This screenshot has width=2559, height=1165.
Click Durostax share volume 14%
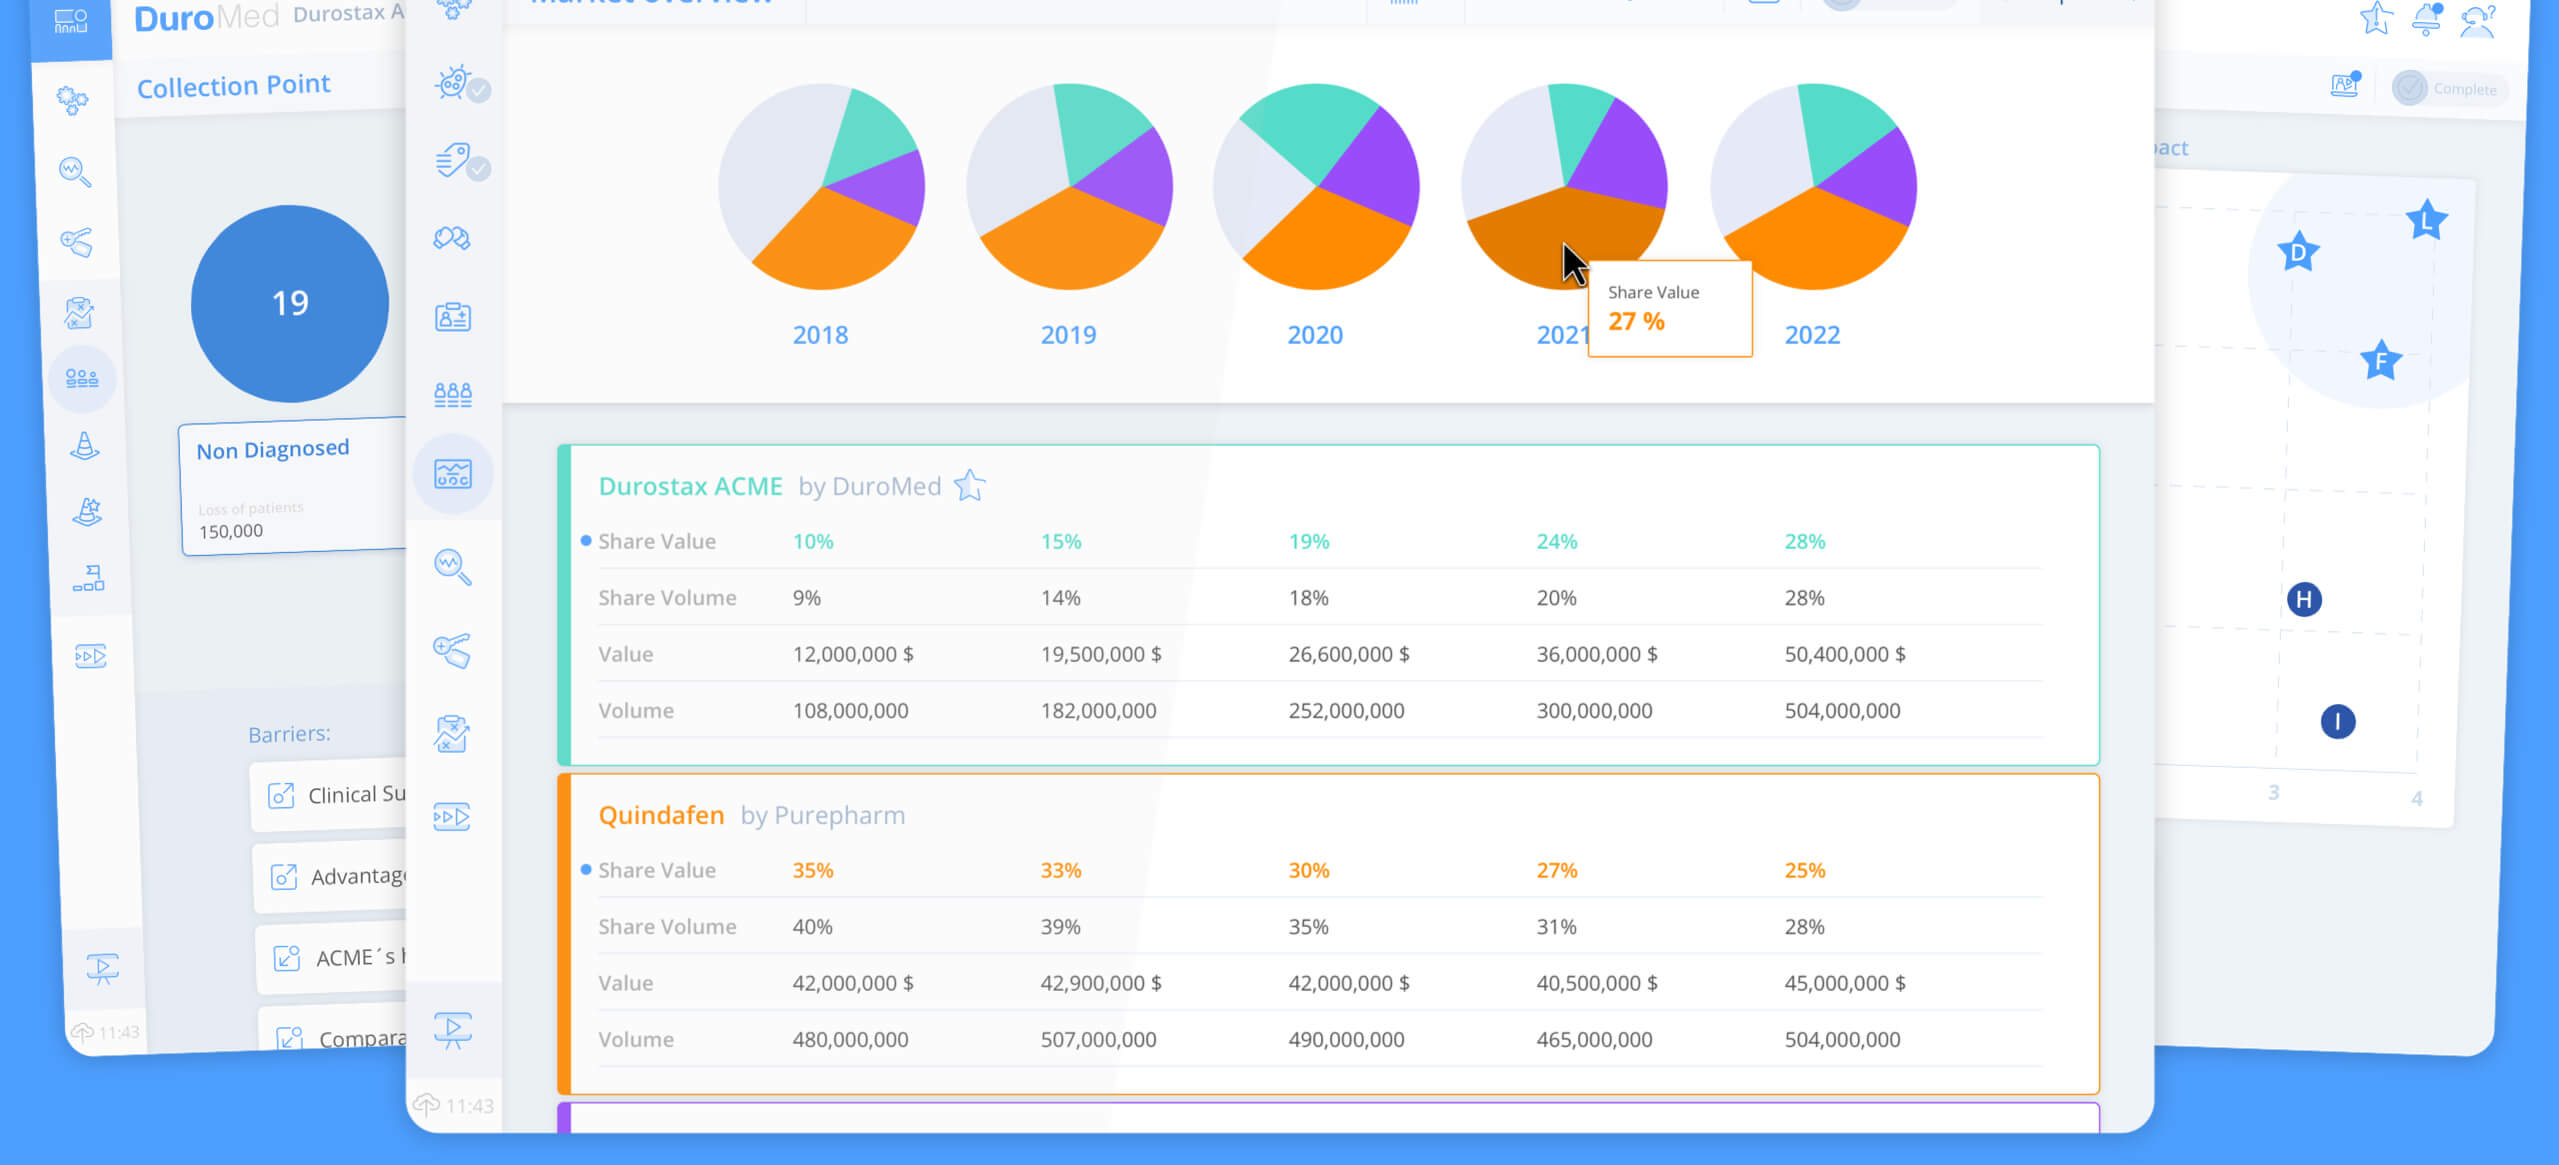[x=1060, y=598]
